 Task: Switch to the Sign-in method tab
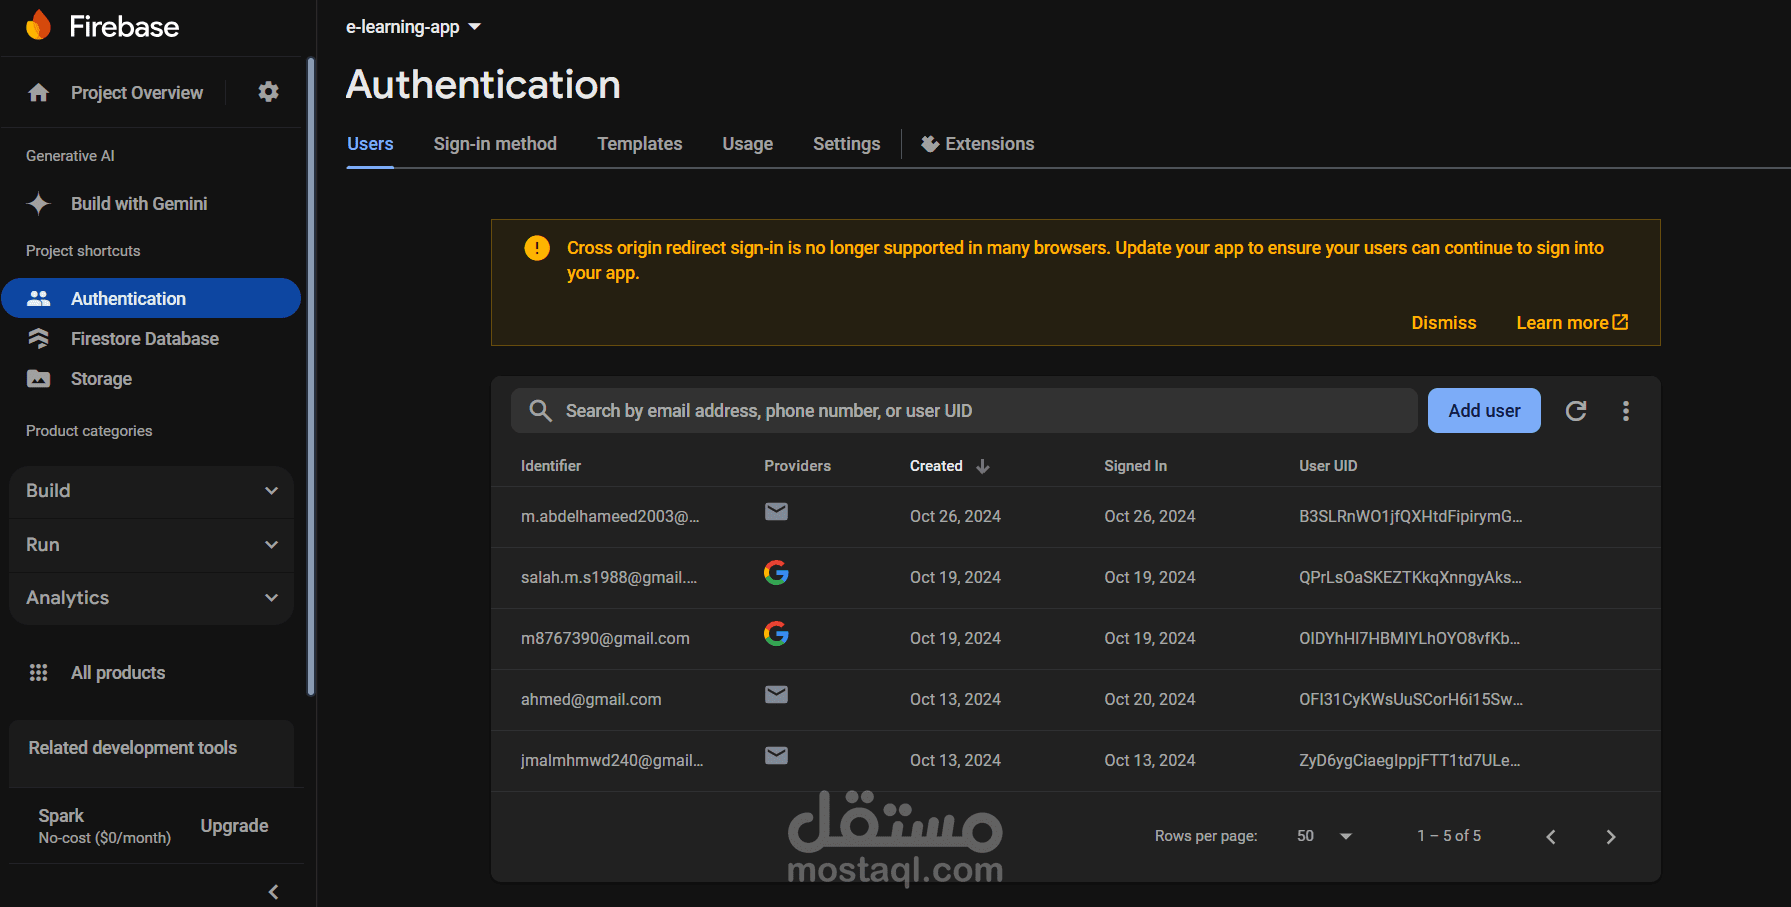pos(495,144)
